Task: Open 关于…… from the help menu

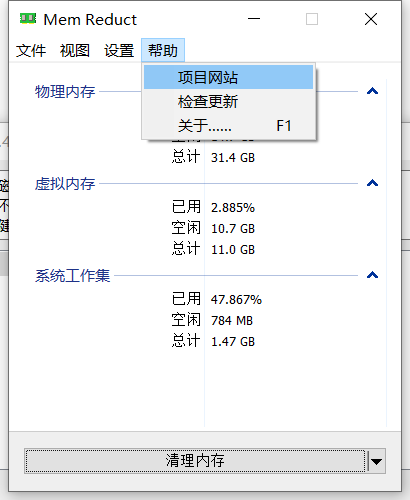Action: click(229, 126)
